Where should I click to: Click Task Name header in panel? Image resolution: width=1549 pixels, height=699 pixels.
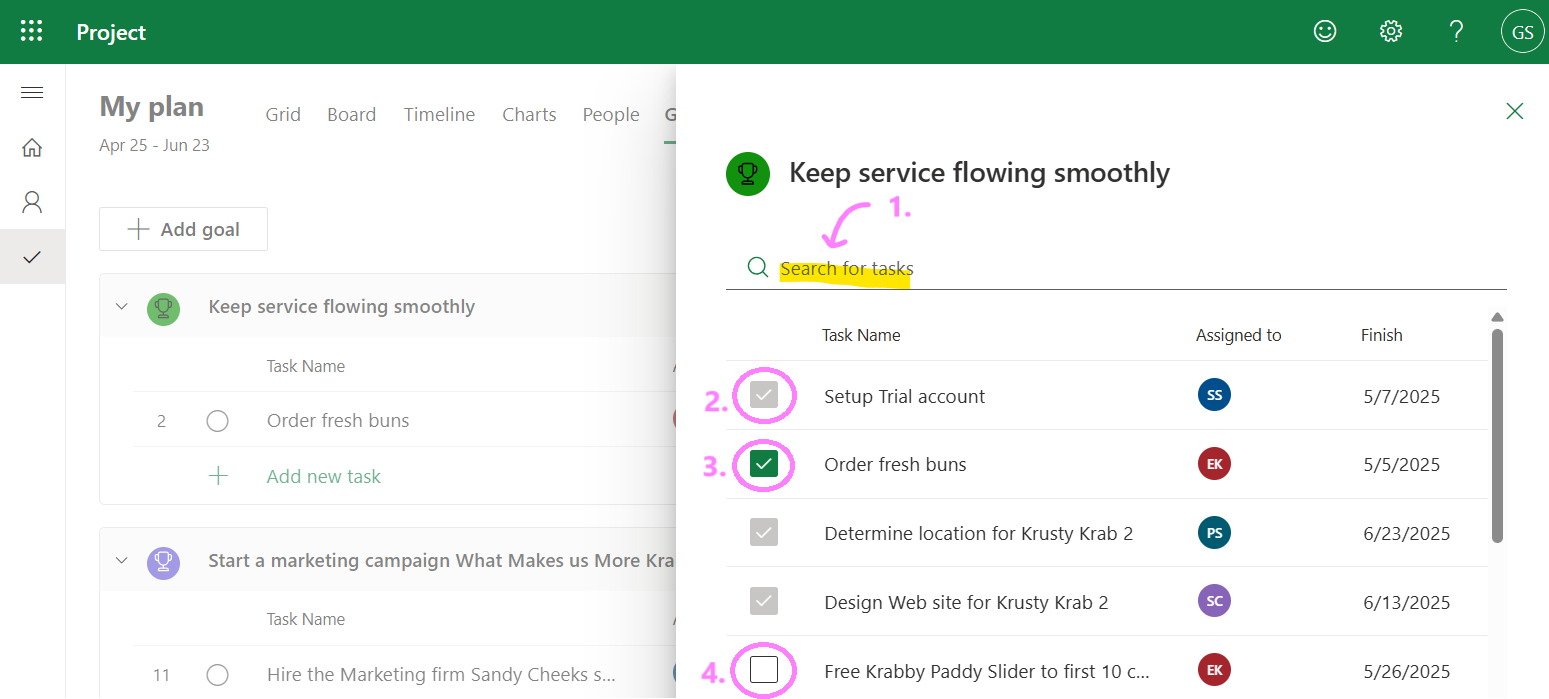(x=861, y=335)
